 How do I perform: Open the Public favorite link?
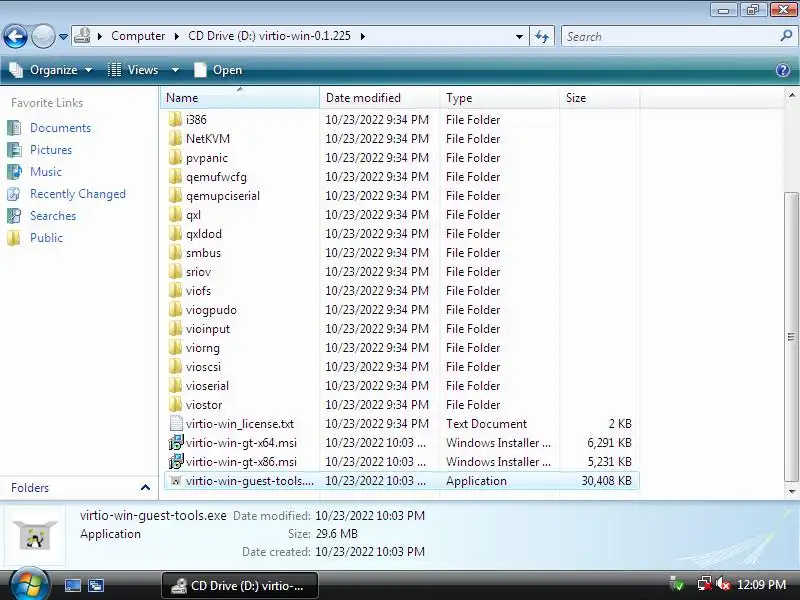[46, 238]
